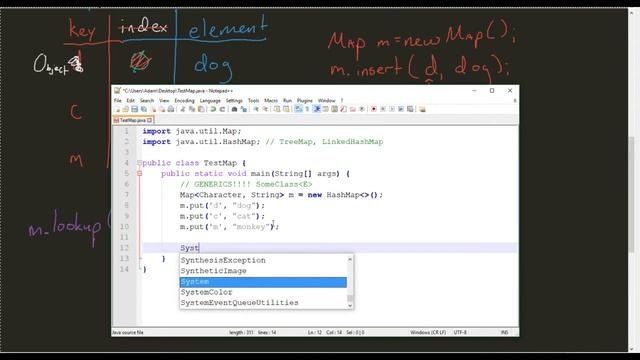Viewport: 640px width, 360px height.
Task: Open the Function List panel icon
Action: (343, 109)
